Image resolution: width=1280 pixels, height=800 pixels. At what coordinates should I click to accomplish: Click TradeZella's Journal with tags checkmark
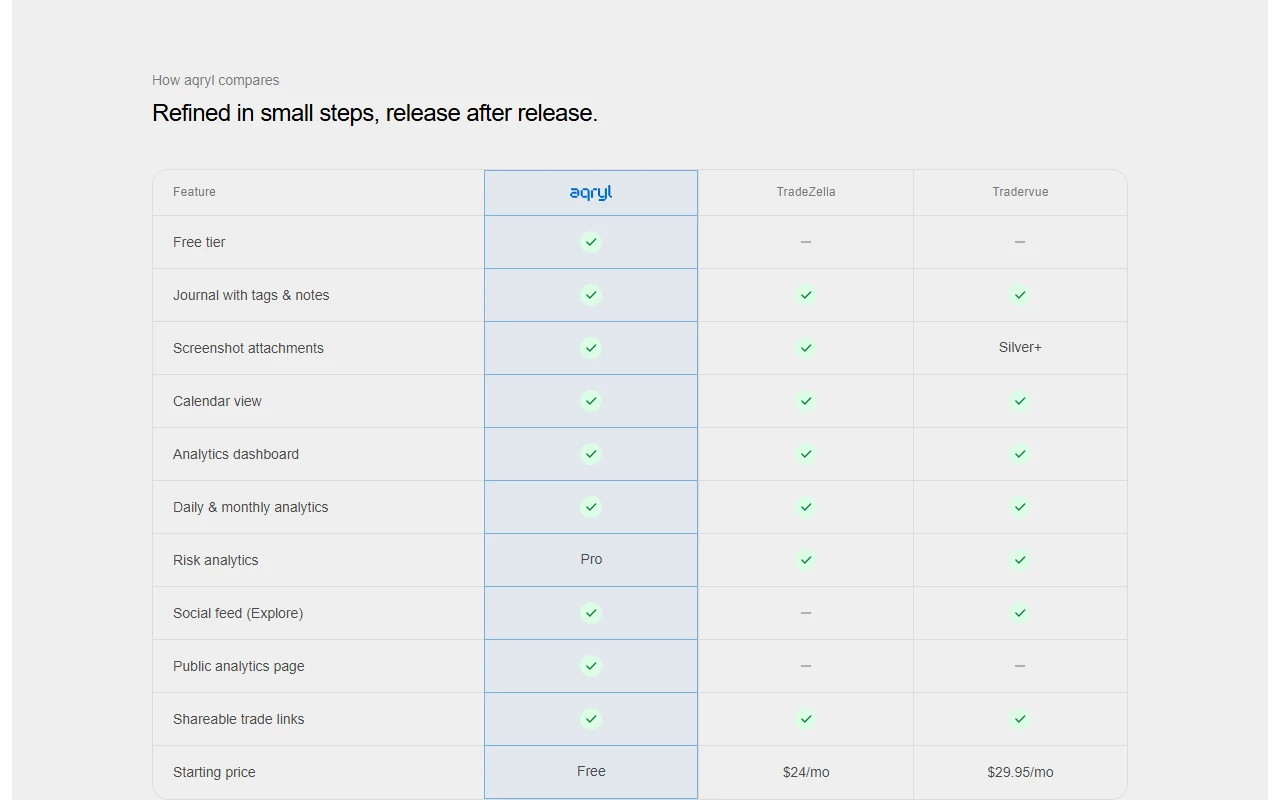[x=806, y=295]
